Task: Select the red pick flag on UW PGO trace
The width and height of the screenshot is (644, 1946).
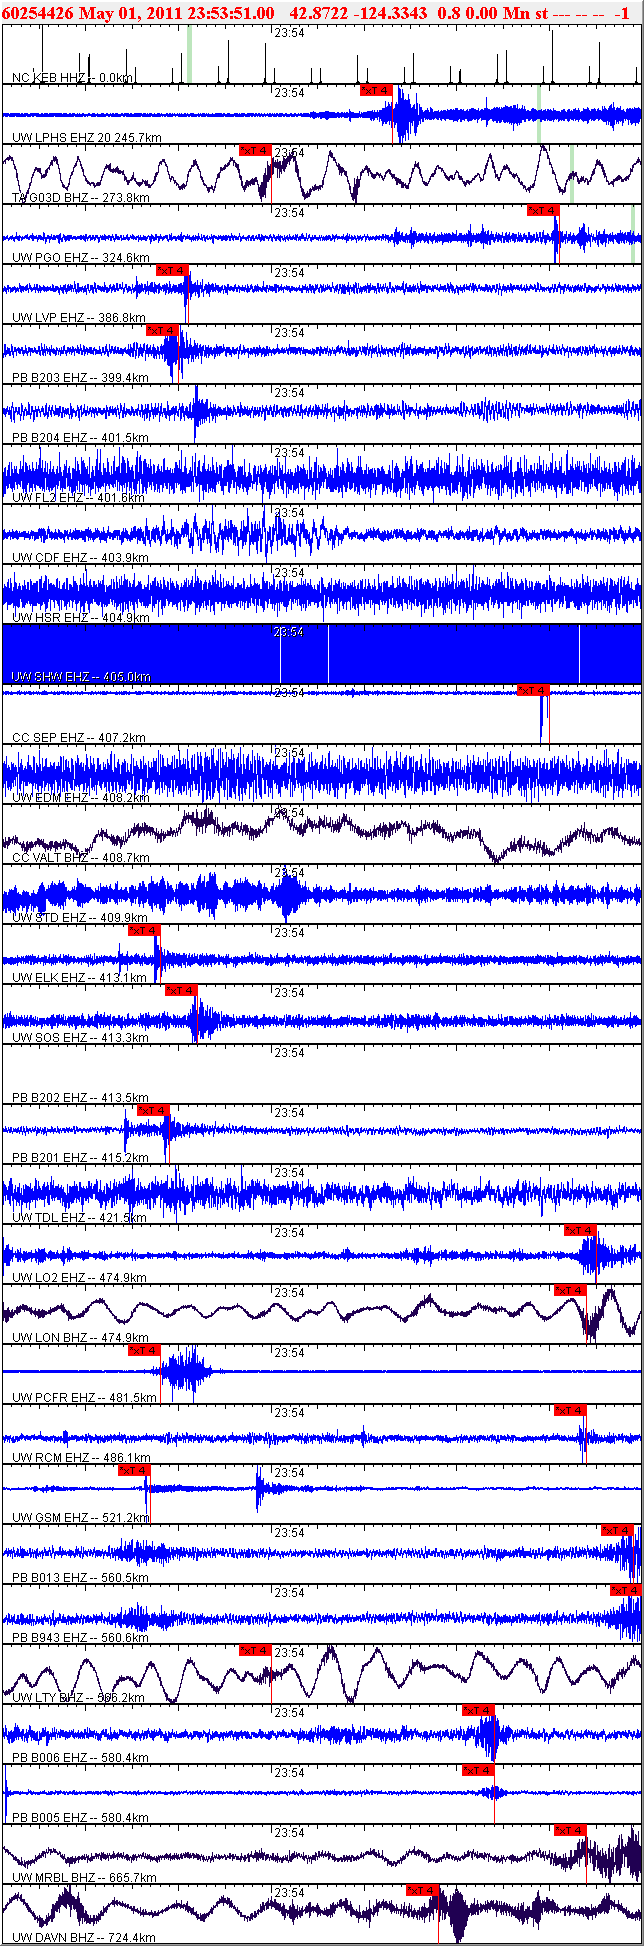Action: coord(543,211)
